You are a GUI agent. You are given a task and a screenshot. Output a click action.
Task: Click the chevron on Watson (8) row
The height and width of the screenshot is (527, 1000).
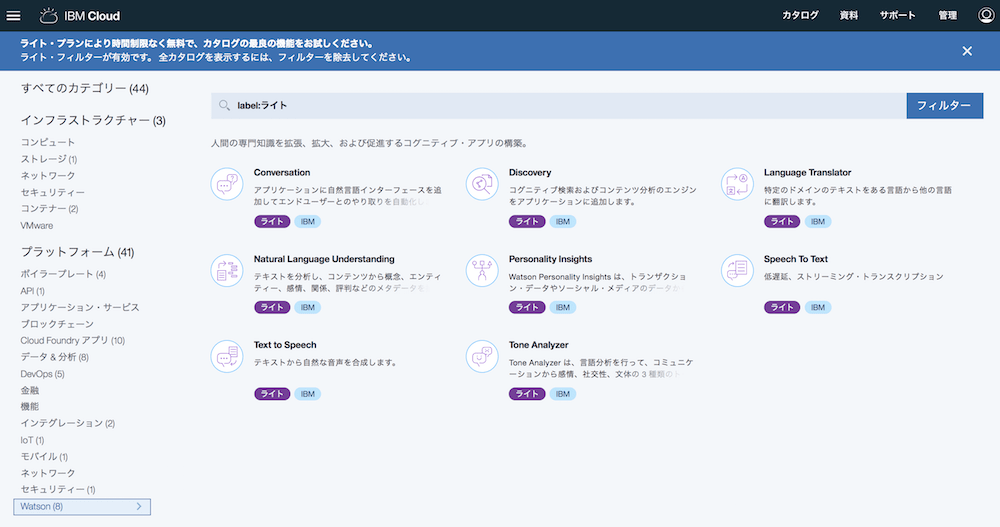click(139, 507)
